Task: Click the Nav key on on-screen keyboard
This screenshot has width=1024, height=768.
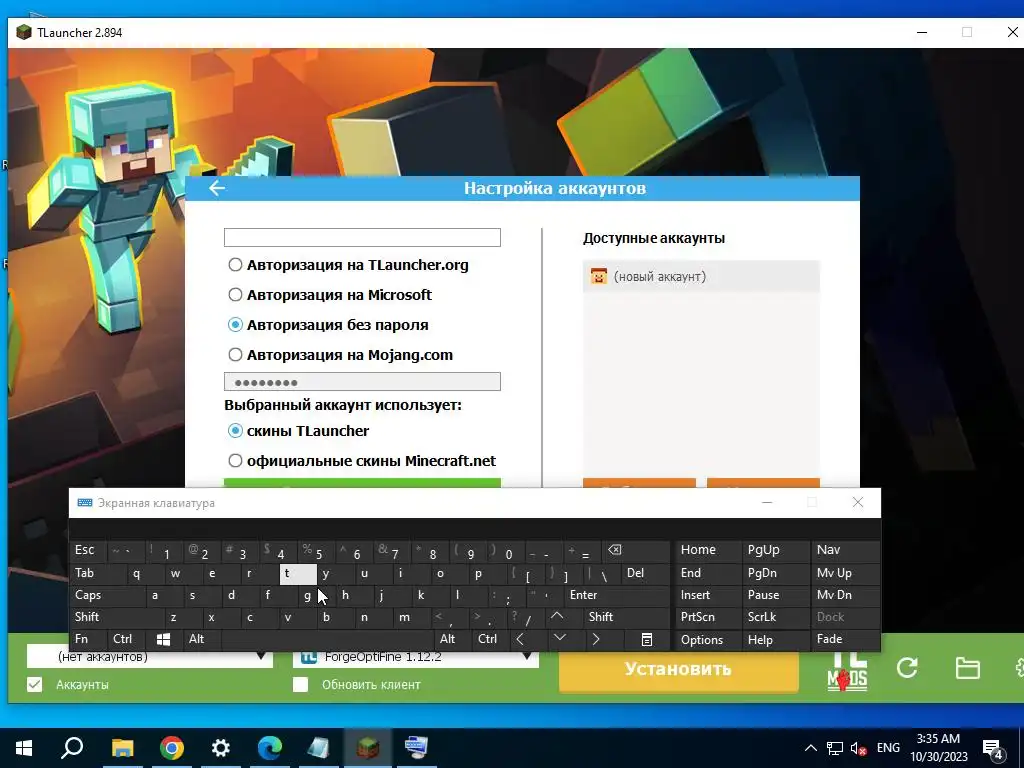Action: pos(844,551)
